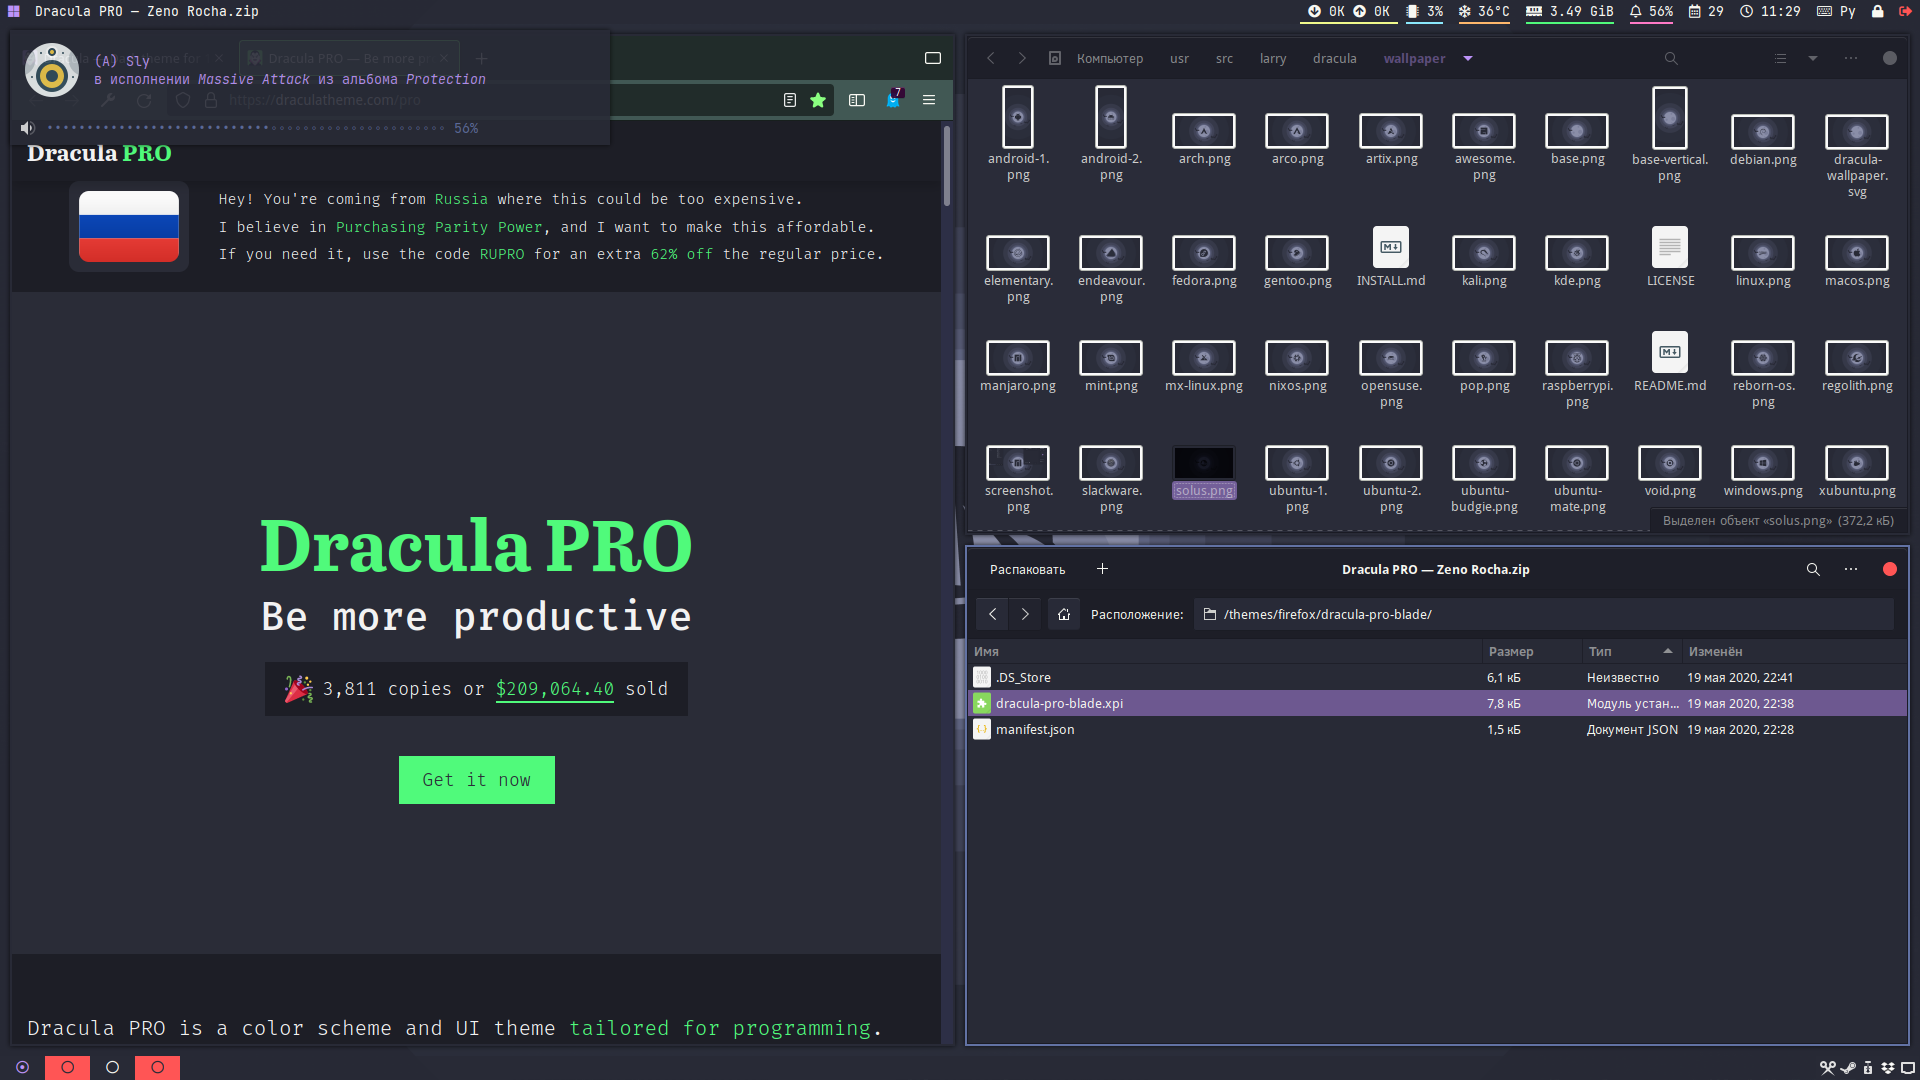1920x1080 pixels.
Task: Adjust the volume slider at 56%
Action: 268,128
